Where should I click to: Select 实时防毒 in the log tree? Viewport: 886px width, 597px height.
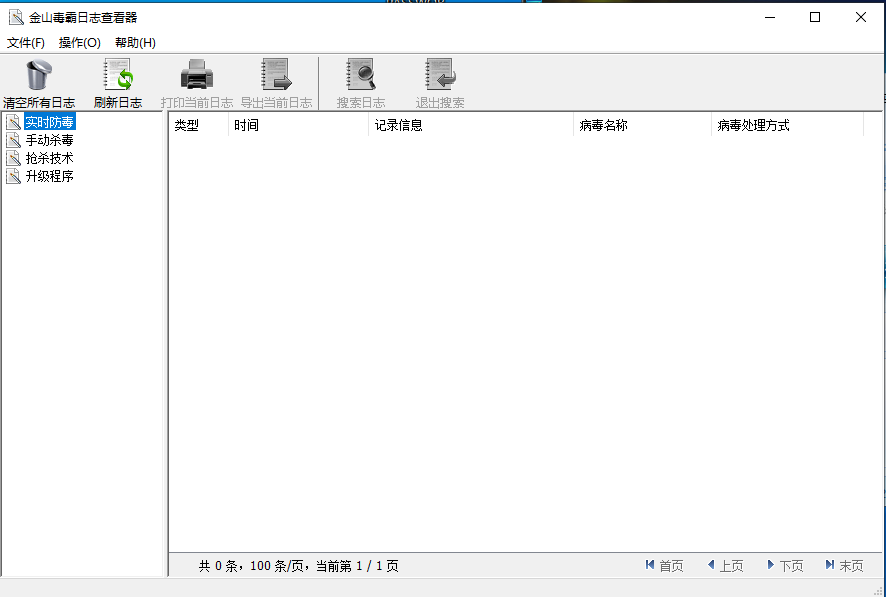click(x=49, y=122)
